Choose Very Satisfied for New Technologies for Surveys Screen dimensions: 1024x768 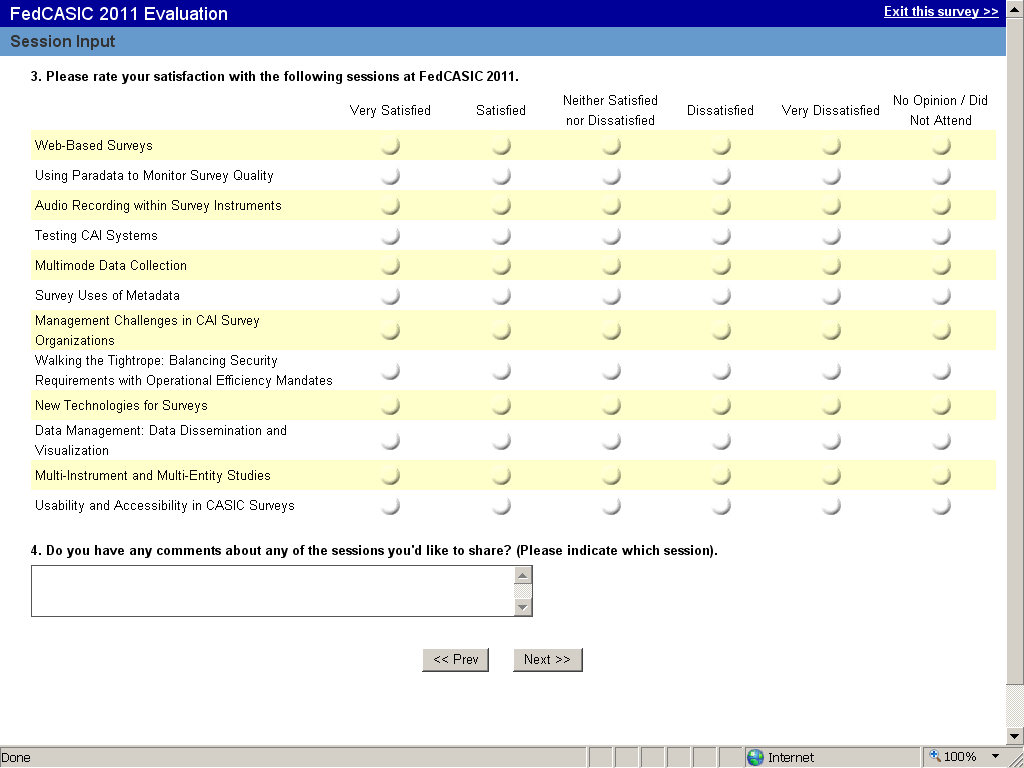390,406
